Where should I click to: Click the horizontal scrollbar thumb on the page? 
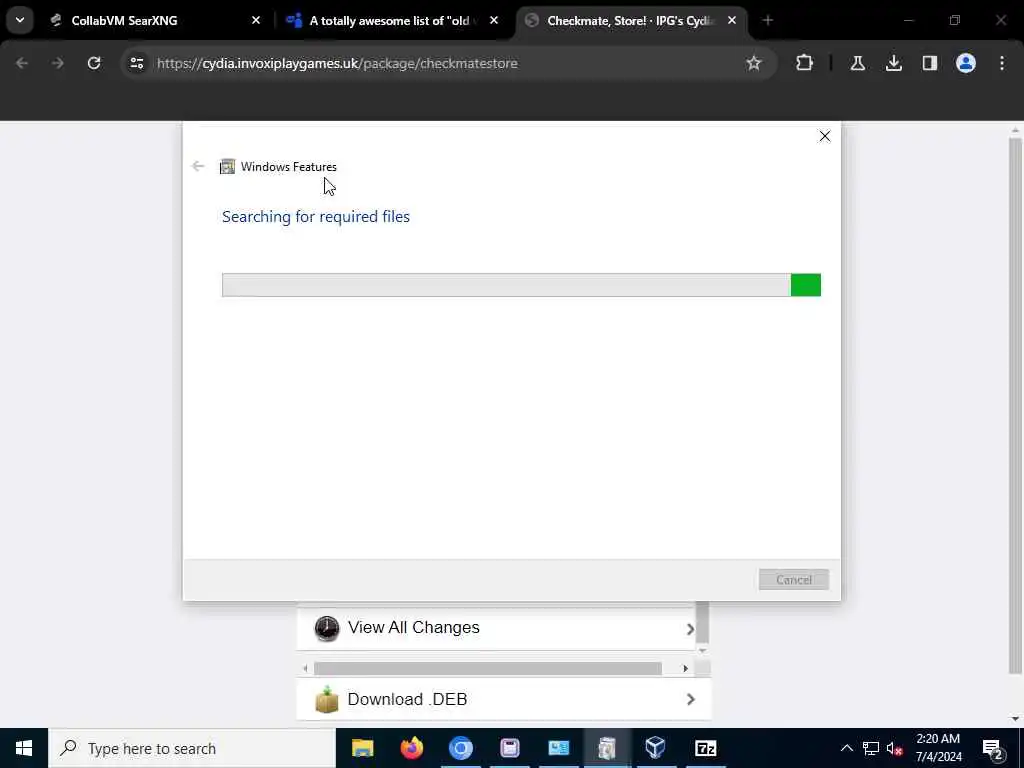click(x=487, y=668)
